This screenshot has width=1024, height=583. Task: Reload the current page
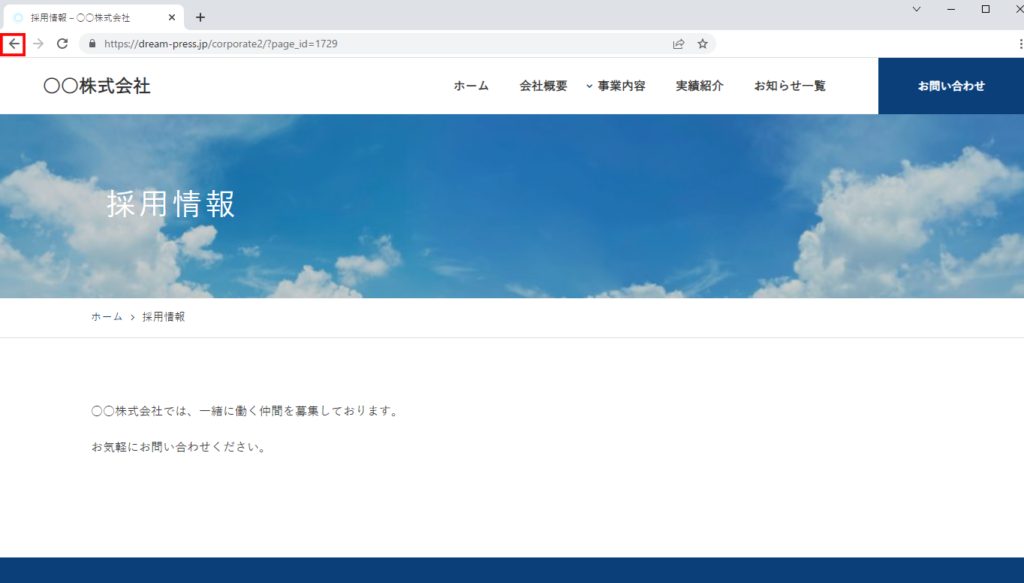[62, 44]
